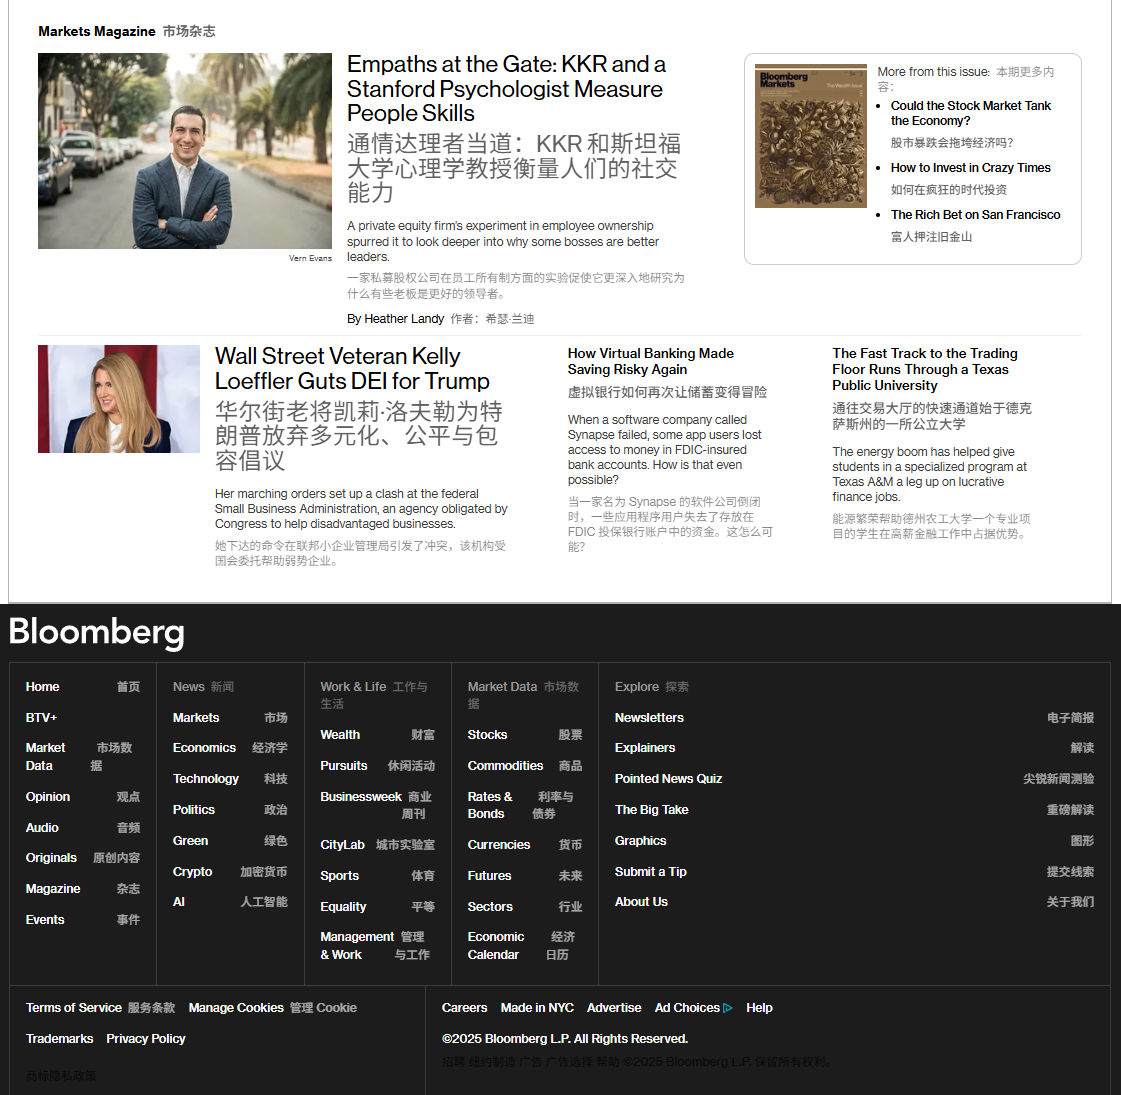Viewport: 1121px width, 1095px height.
Task: Read 'How Virtual Banking Made Saving Risky Again'
Action: pyautogui.click(x=651, y=361)
